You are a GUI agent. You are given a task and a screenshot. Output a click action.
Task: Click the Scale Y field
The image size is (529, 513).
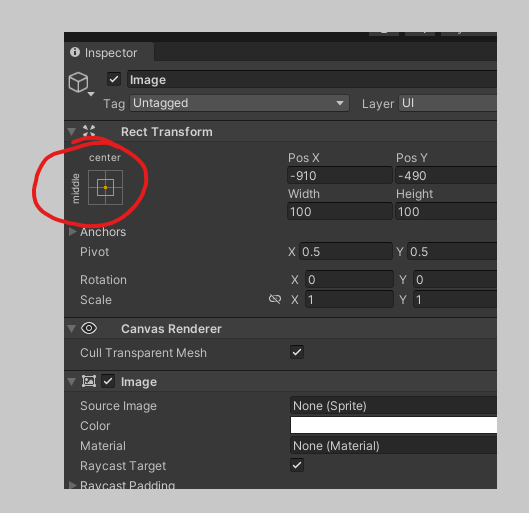(455, 300)
